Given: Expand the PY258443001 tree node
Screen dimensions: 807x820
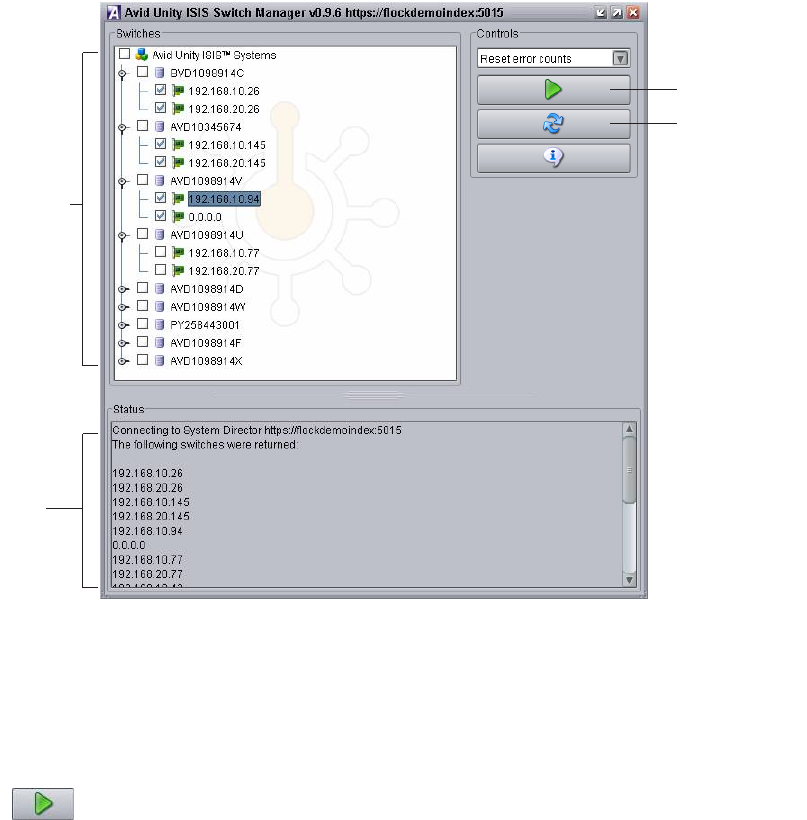Looking at the screenshot, I should [x=122, y=325].
